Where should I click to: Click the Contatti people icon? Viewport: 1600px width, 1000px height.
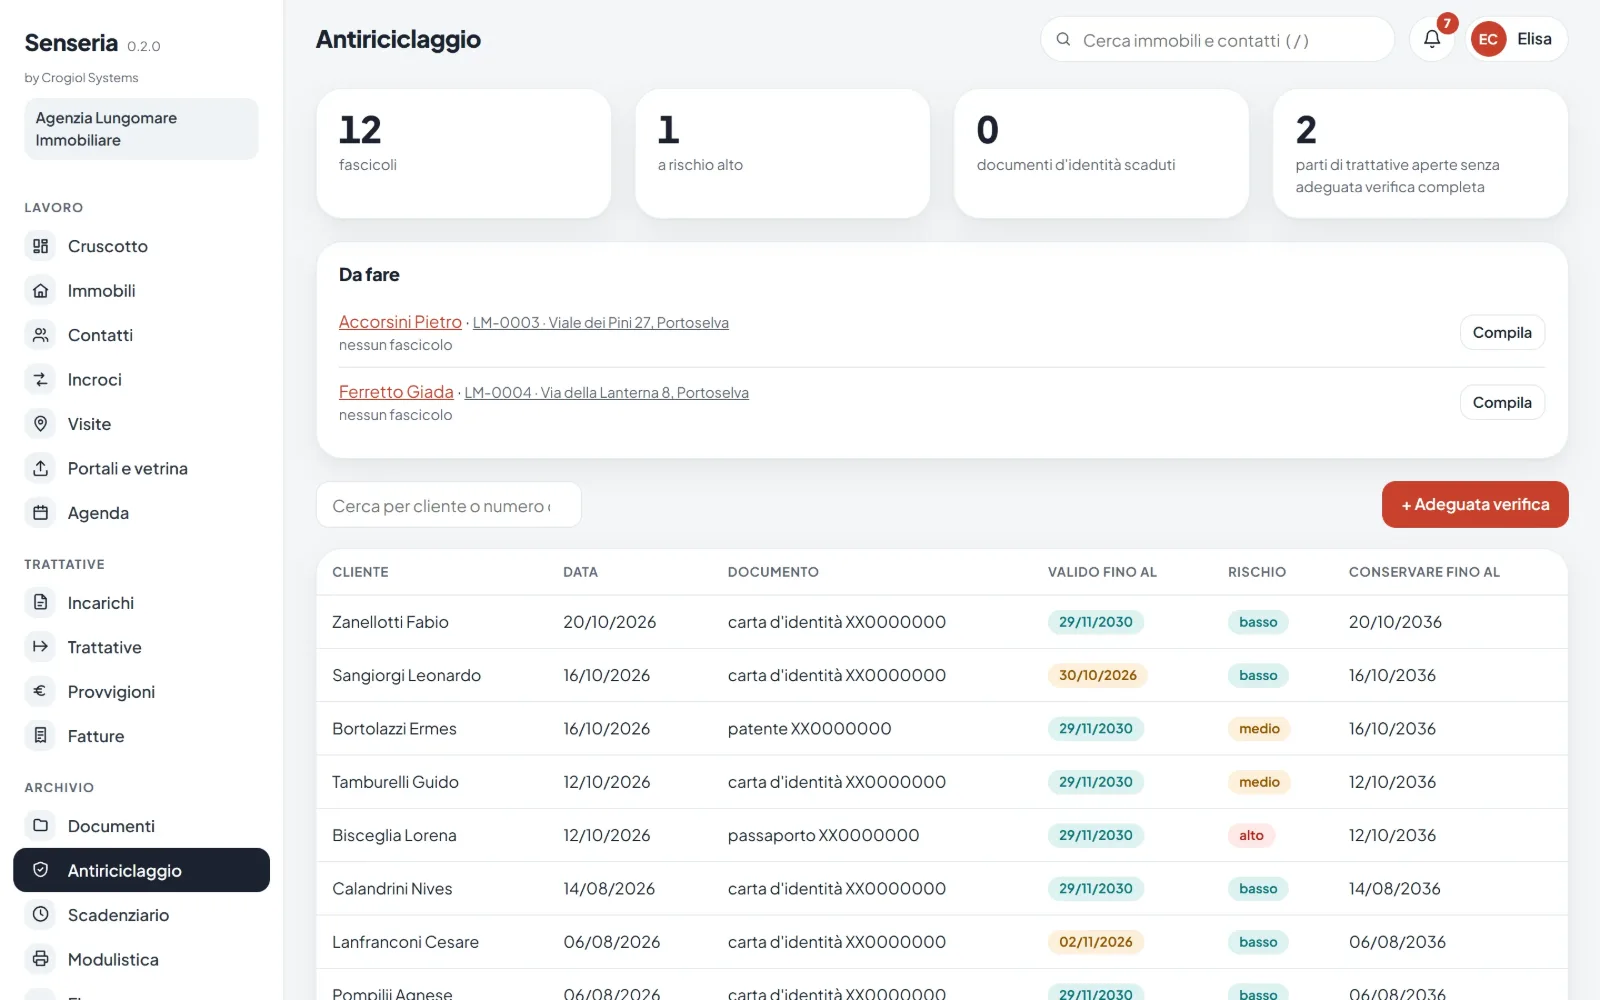tap(40, 335)
